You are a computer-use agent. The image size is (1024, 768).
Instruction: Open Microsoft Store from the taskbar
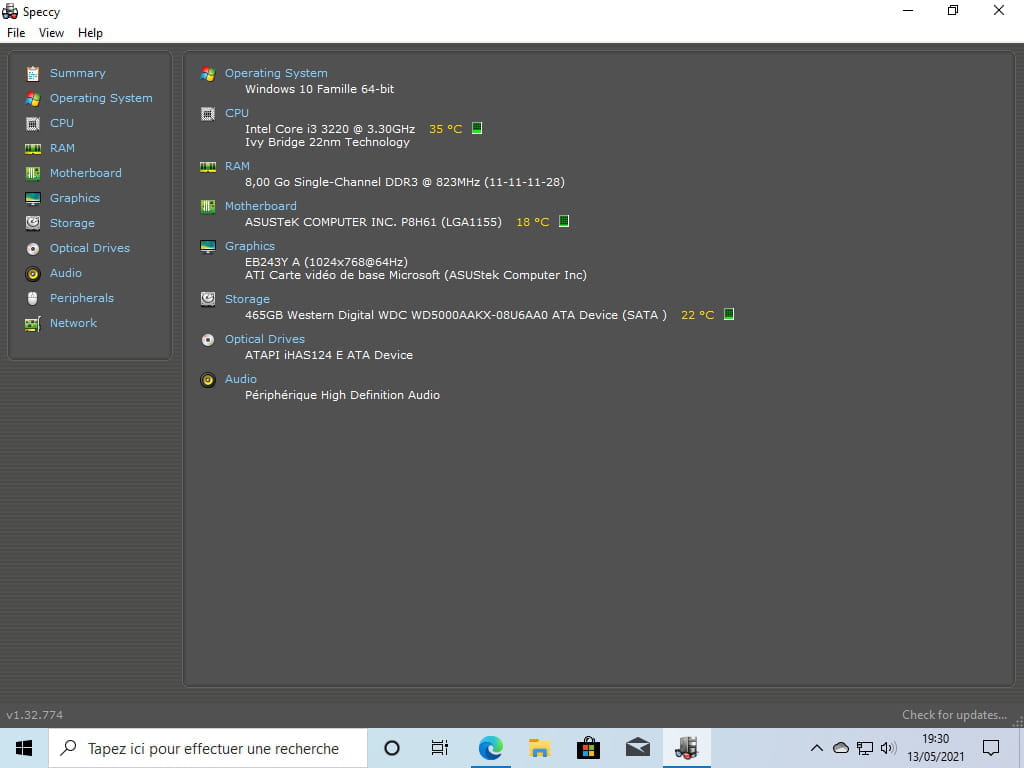pyautogui.click(x=588, y=748)
